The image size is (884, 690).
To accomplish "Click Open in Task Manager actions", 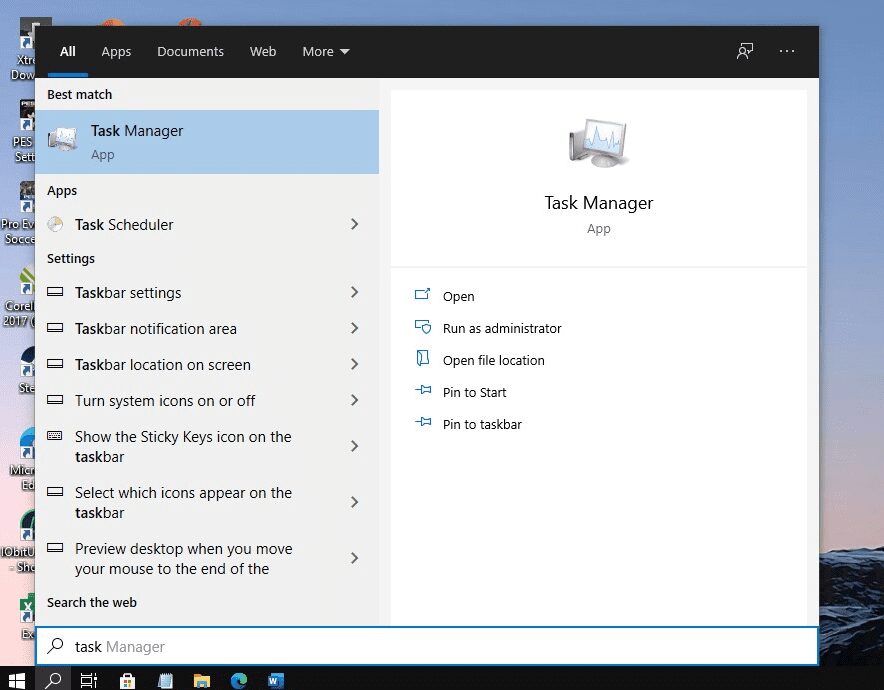I will pos(458,297).
